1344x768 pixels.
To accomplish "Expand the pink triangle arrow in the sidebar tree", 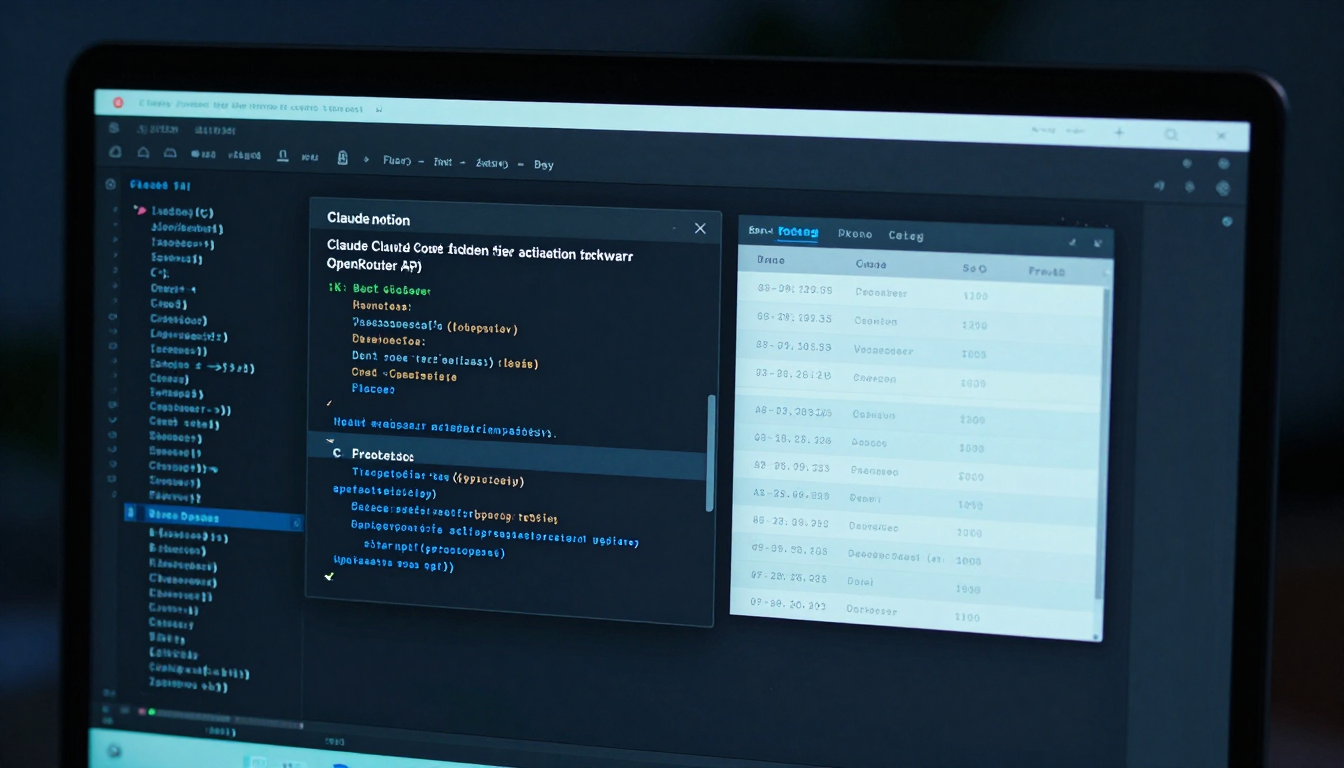I will pyautogui.click(x=140, y=211).
